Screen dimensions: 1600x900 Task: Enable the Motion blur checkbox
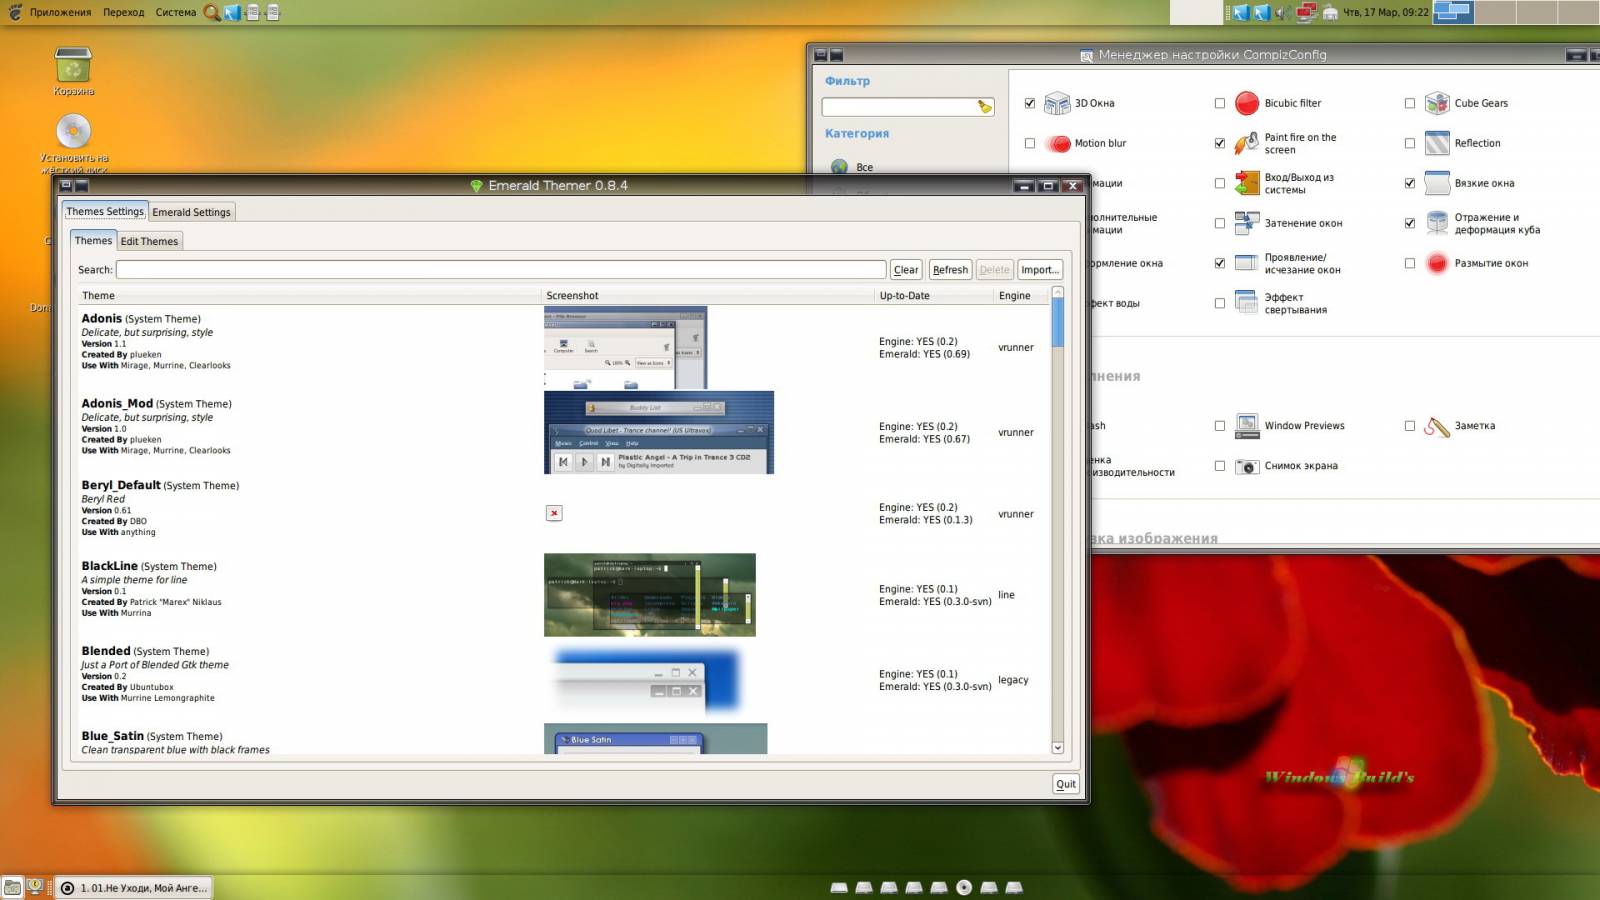click(1030, 143)
